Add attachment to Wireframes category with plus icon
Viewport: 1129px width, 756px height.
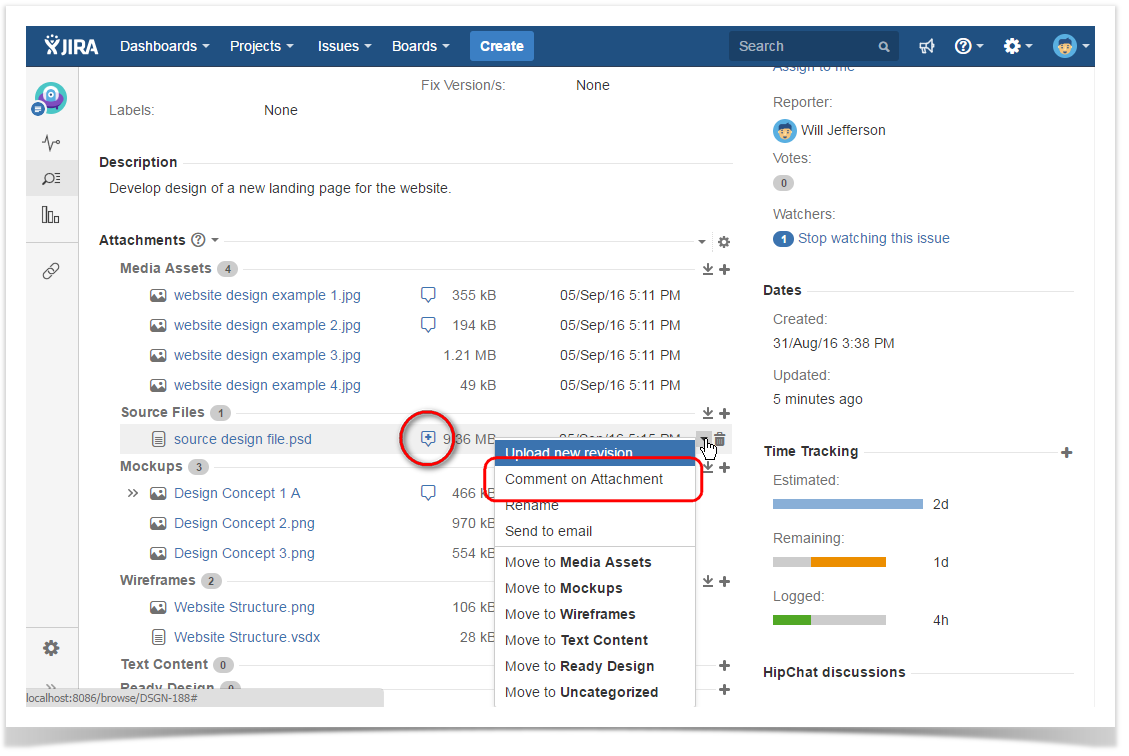pyautogui.click(x=725, y=581)
